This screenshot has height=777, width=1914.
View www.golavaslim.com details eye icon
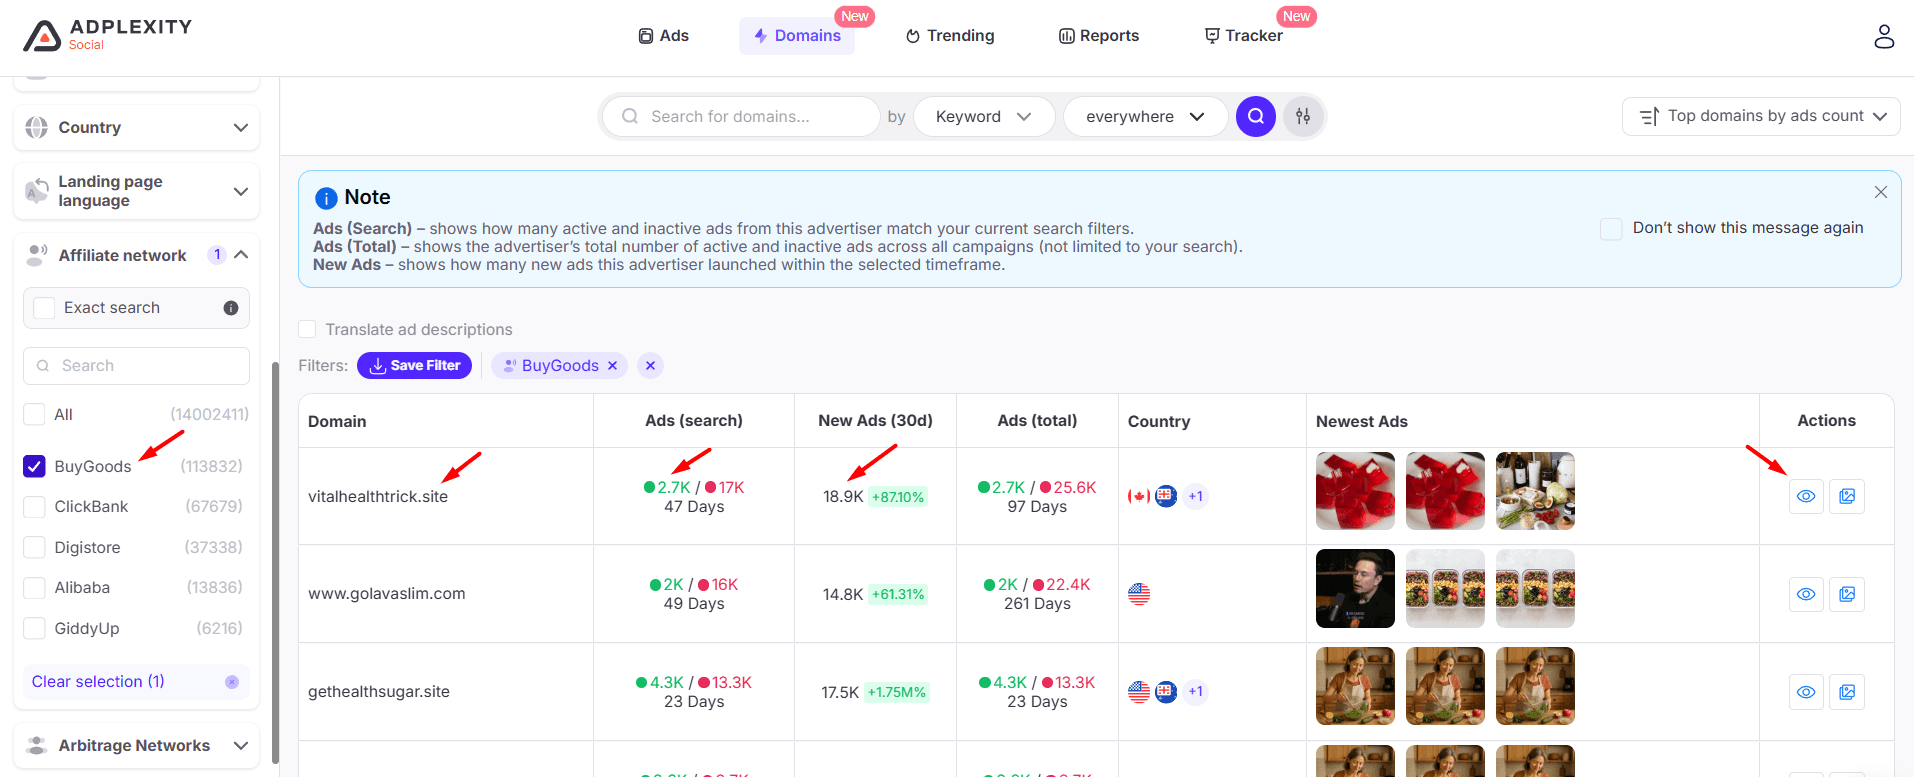pyautogui.click(x=1806, y=594)
